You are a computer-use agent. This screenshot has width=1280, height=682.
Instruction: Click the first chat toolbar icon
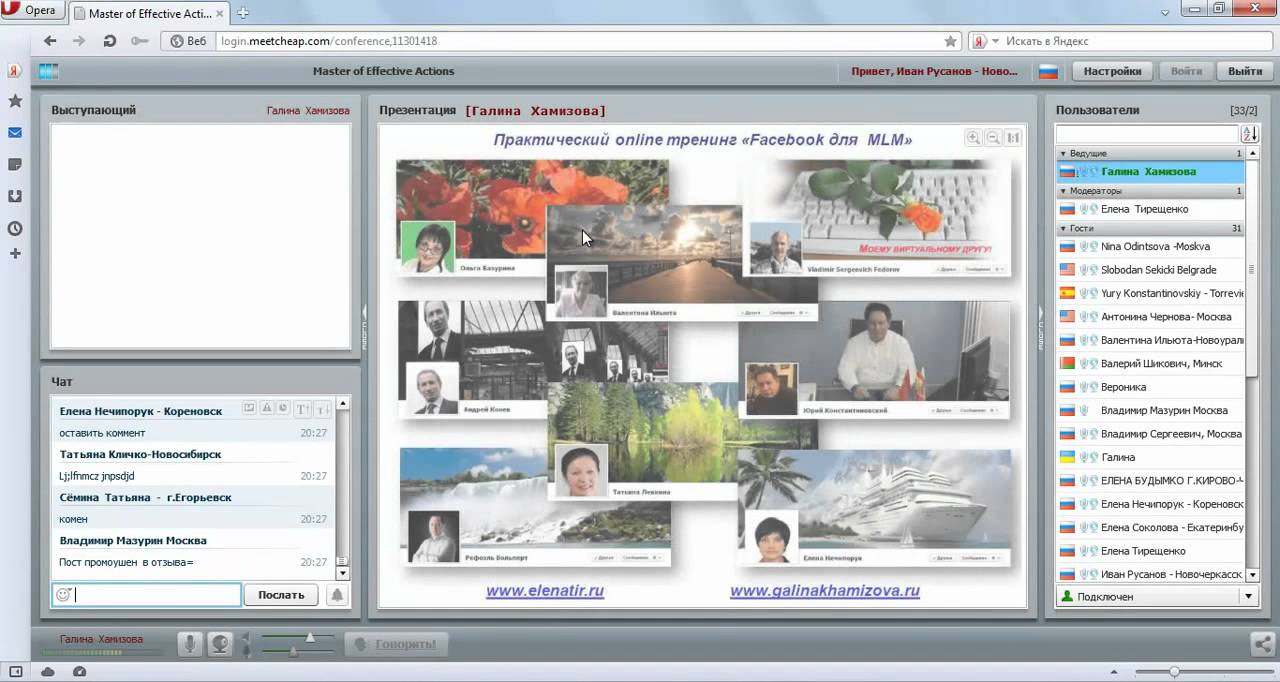point(250,408)
